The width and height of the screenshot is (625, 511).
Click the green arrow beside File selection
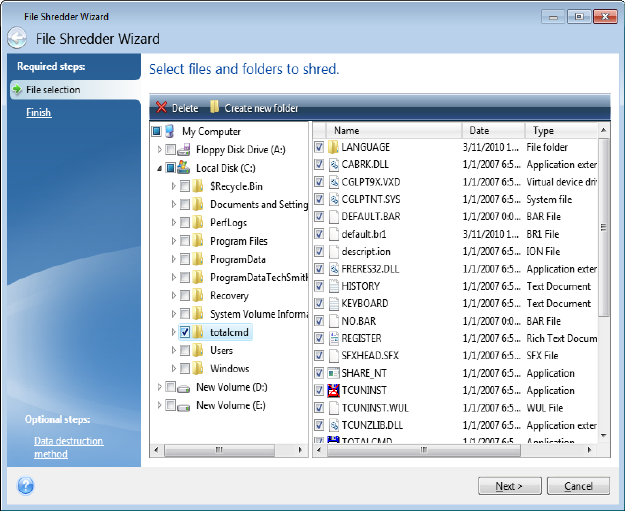coord(17,89)
